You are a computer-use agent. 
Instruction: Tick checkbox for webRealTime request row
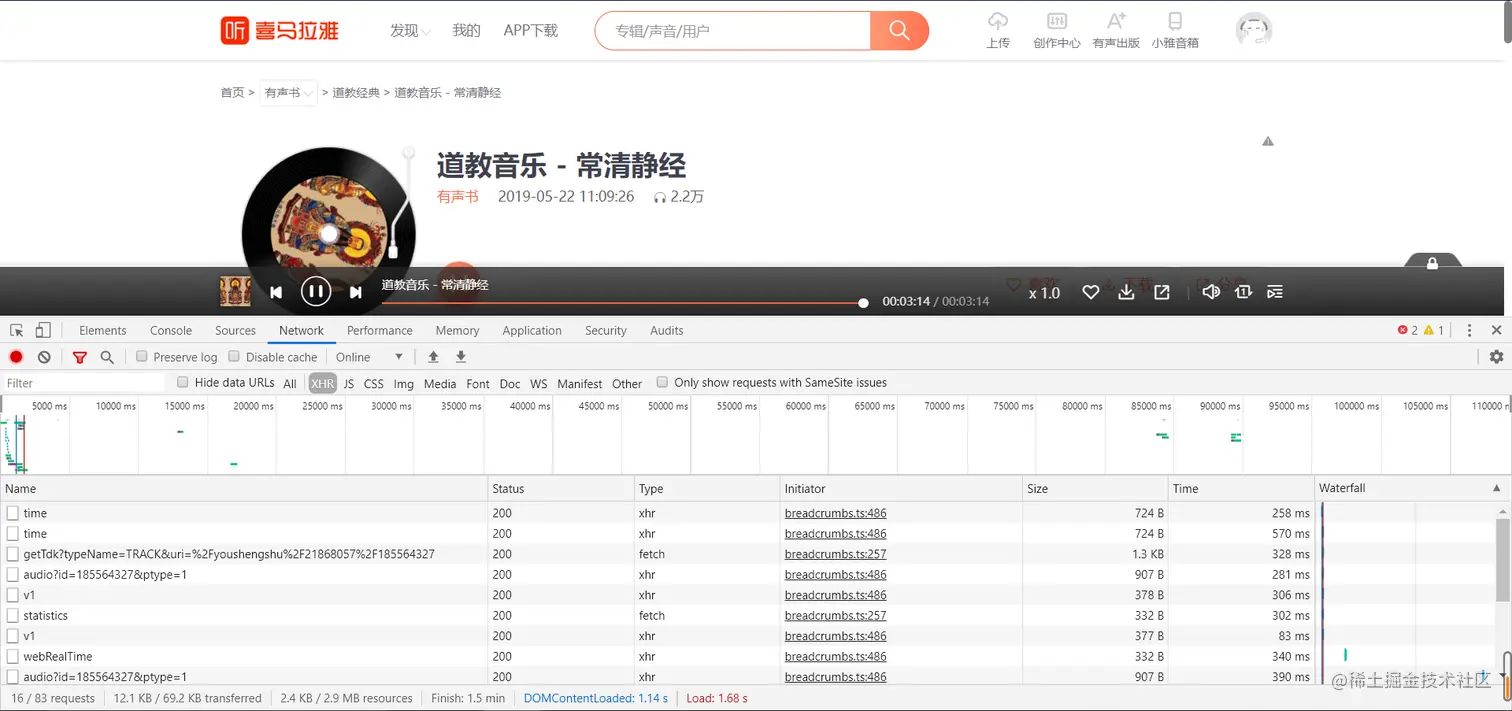point(13,657)
